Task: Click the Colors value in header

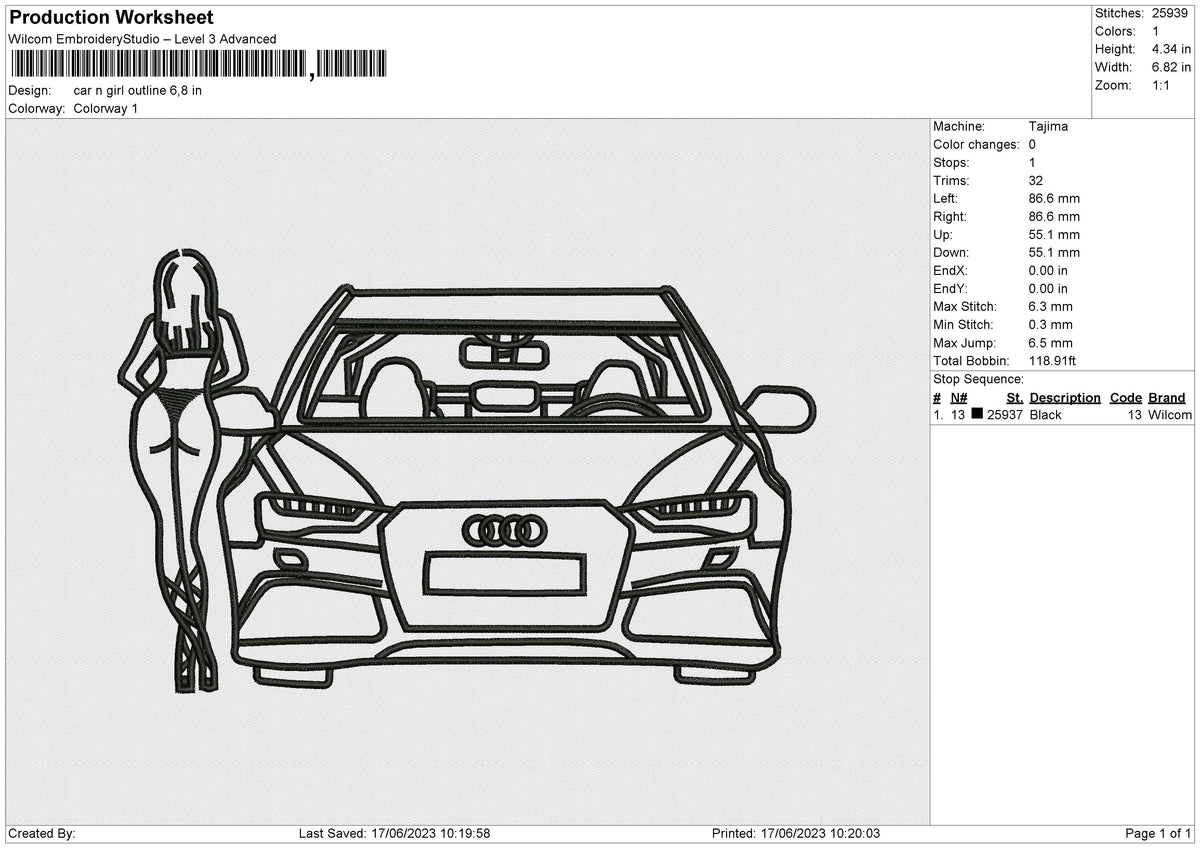Action: 1155,31
